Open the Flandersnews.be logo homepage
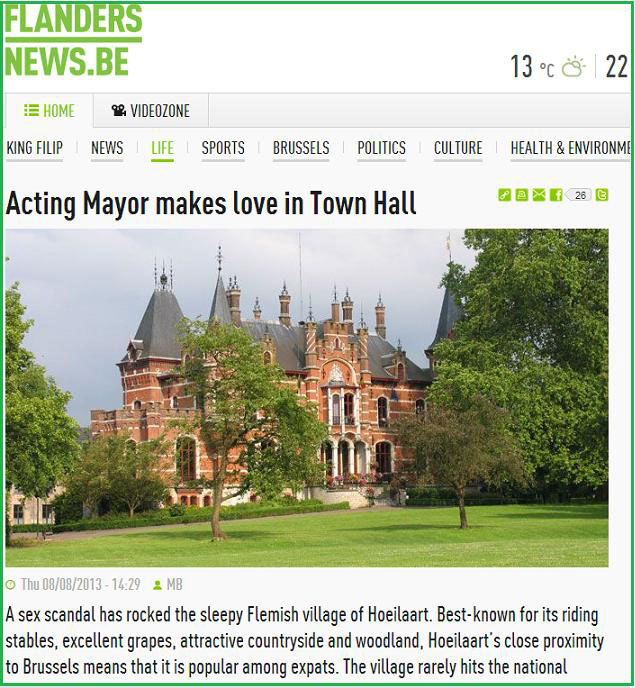The width and height of the screenshot is (635, 688). click(x=74, y=40)
